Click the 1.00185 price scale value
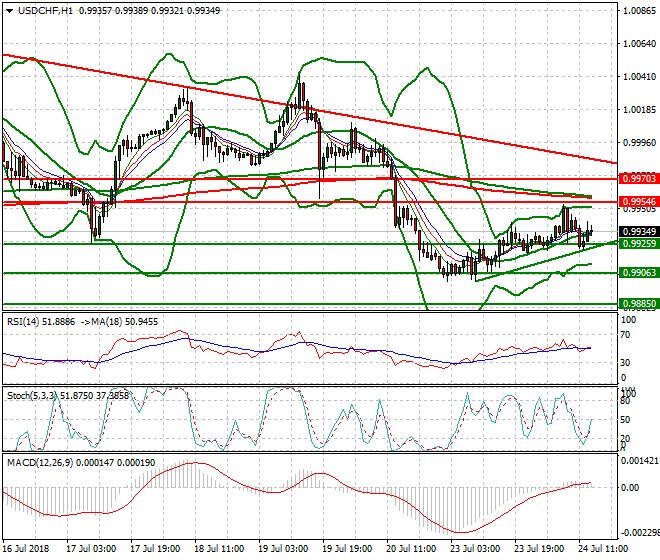 (639, 110)
